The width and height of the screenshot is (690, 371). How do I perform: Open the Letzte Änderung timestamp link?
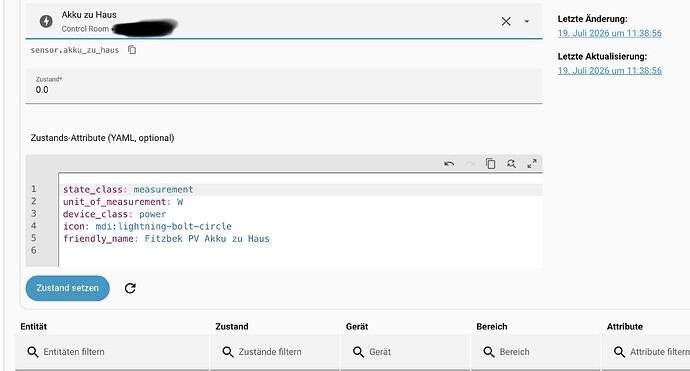(609, 33)
